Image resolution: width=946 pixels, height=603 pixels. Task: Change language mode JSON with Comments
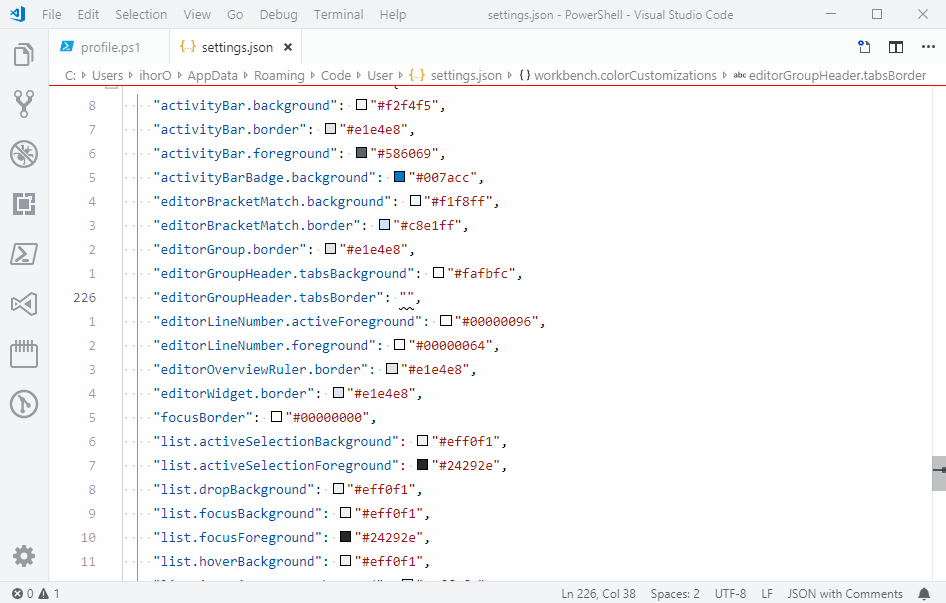(x=845, y=593)
